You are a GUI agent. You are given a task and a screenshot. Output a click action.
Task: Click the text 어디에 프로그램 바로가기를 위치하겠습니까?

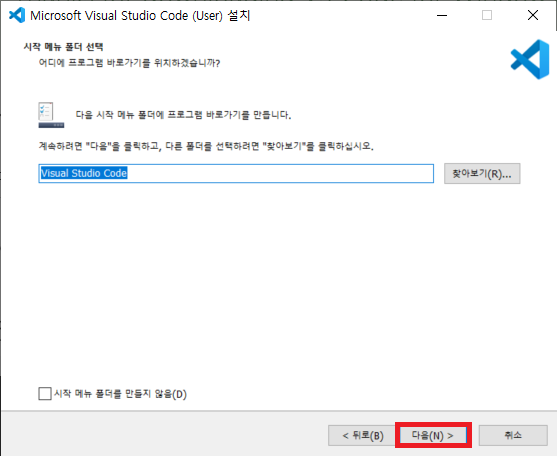pyautogui.click(x=129, y=63)
